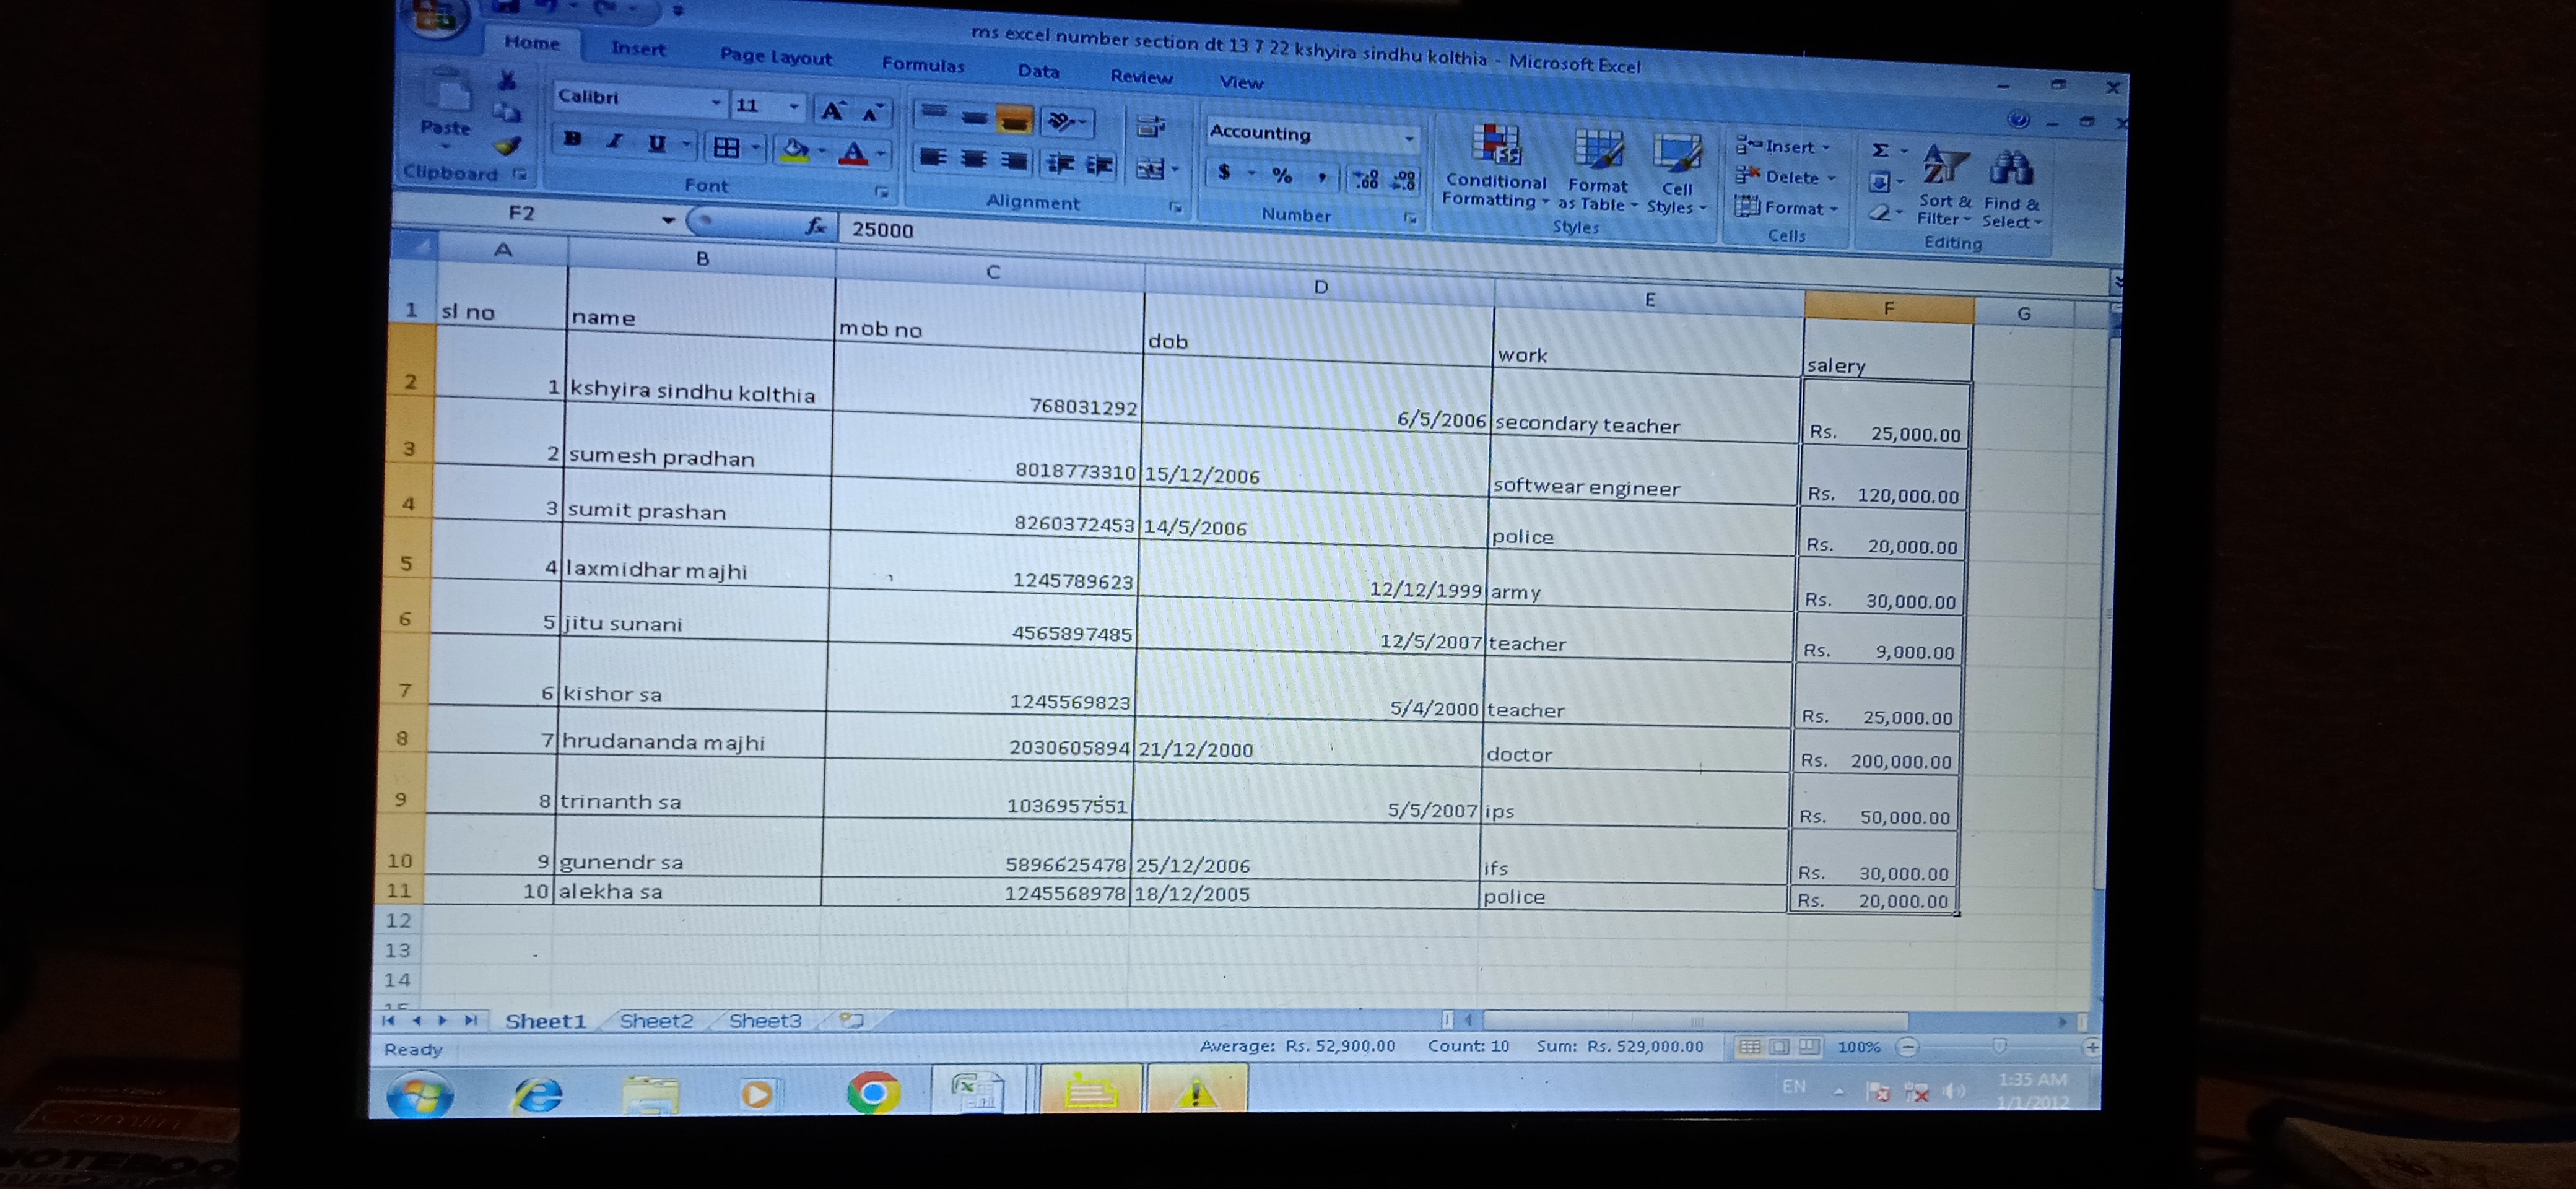
Task: Toggle bottom align button
Action: (x=1014, y=121)
